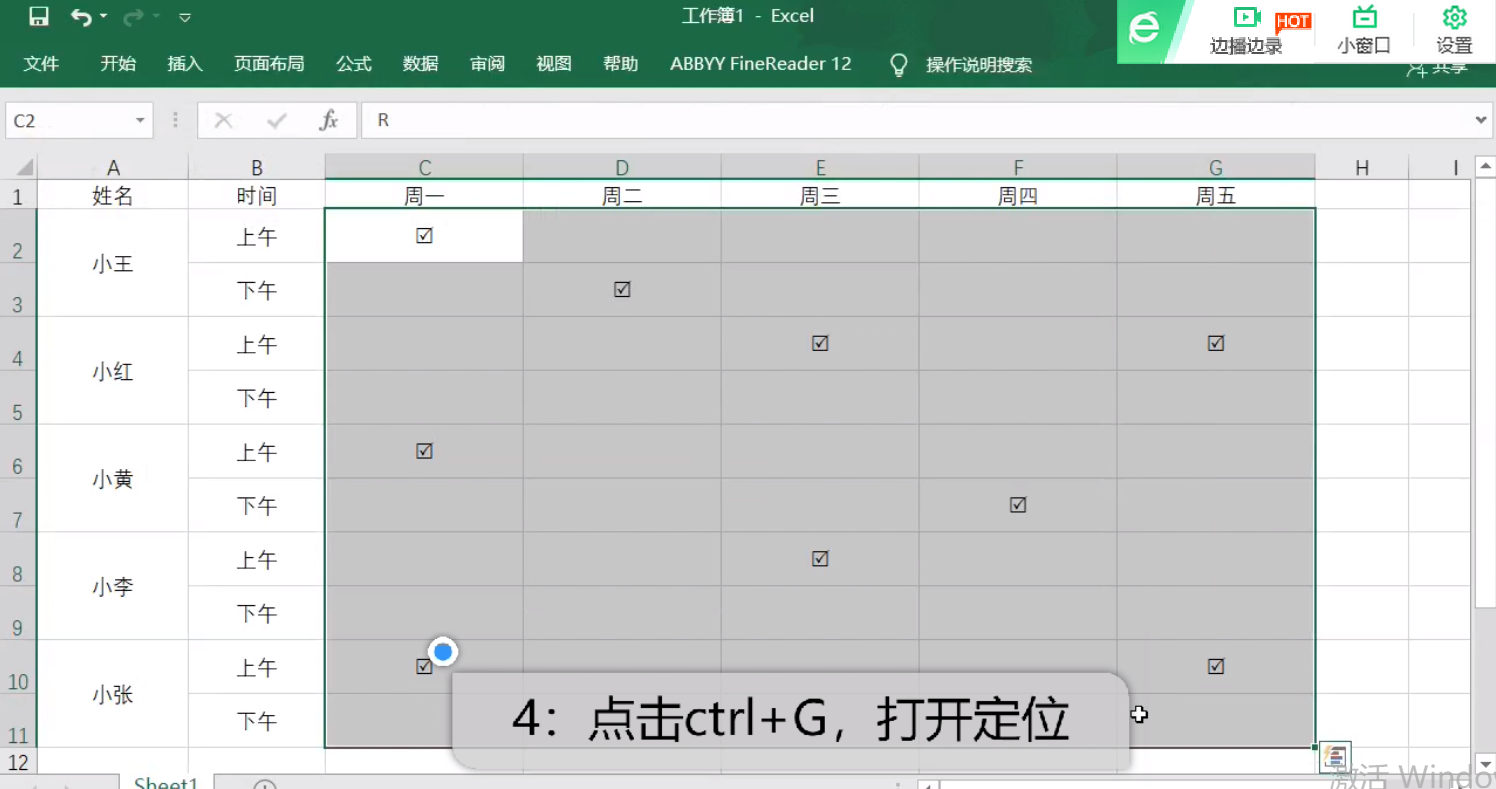Image resolution: width=1496 pixels, height=789 pixels.
Task: Select row 5 header
Action: [17, 400]
